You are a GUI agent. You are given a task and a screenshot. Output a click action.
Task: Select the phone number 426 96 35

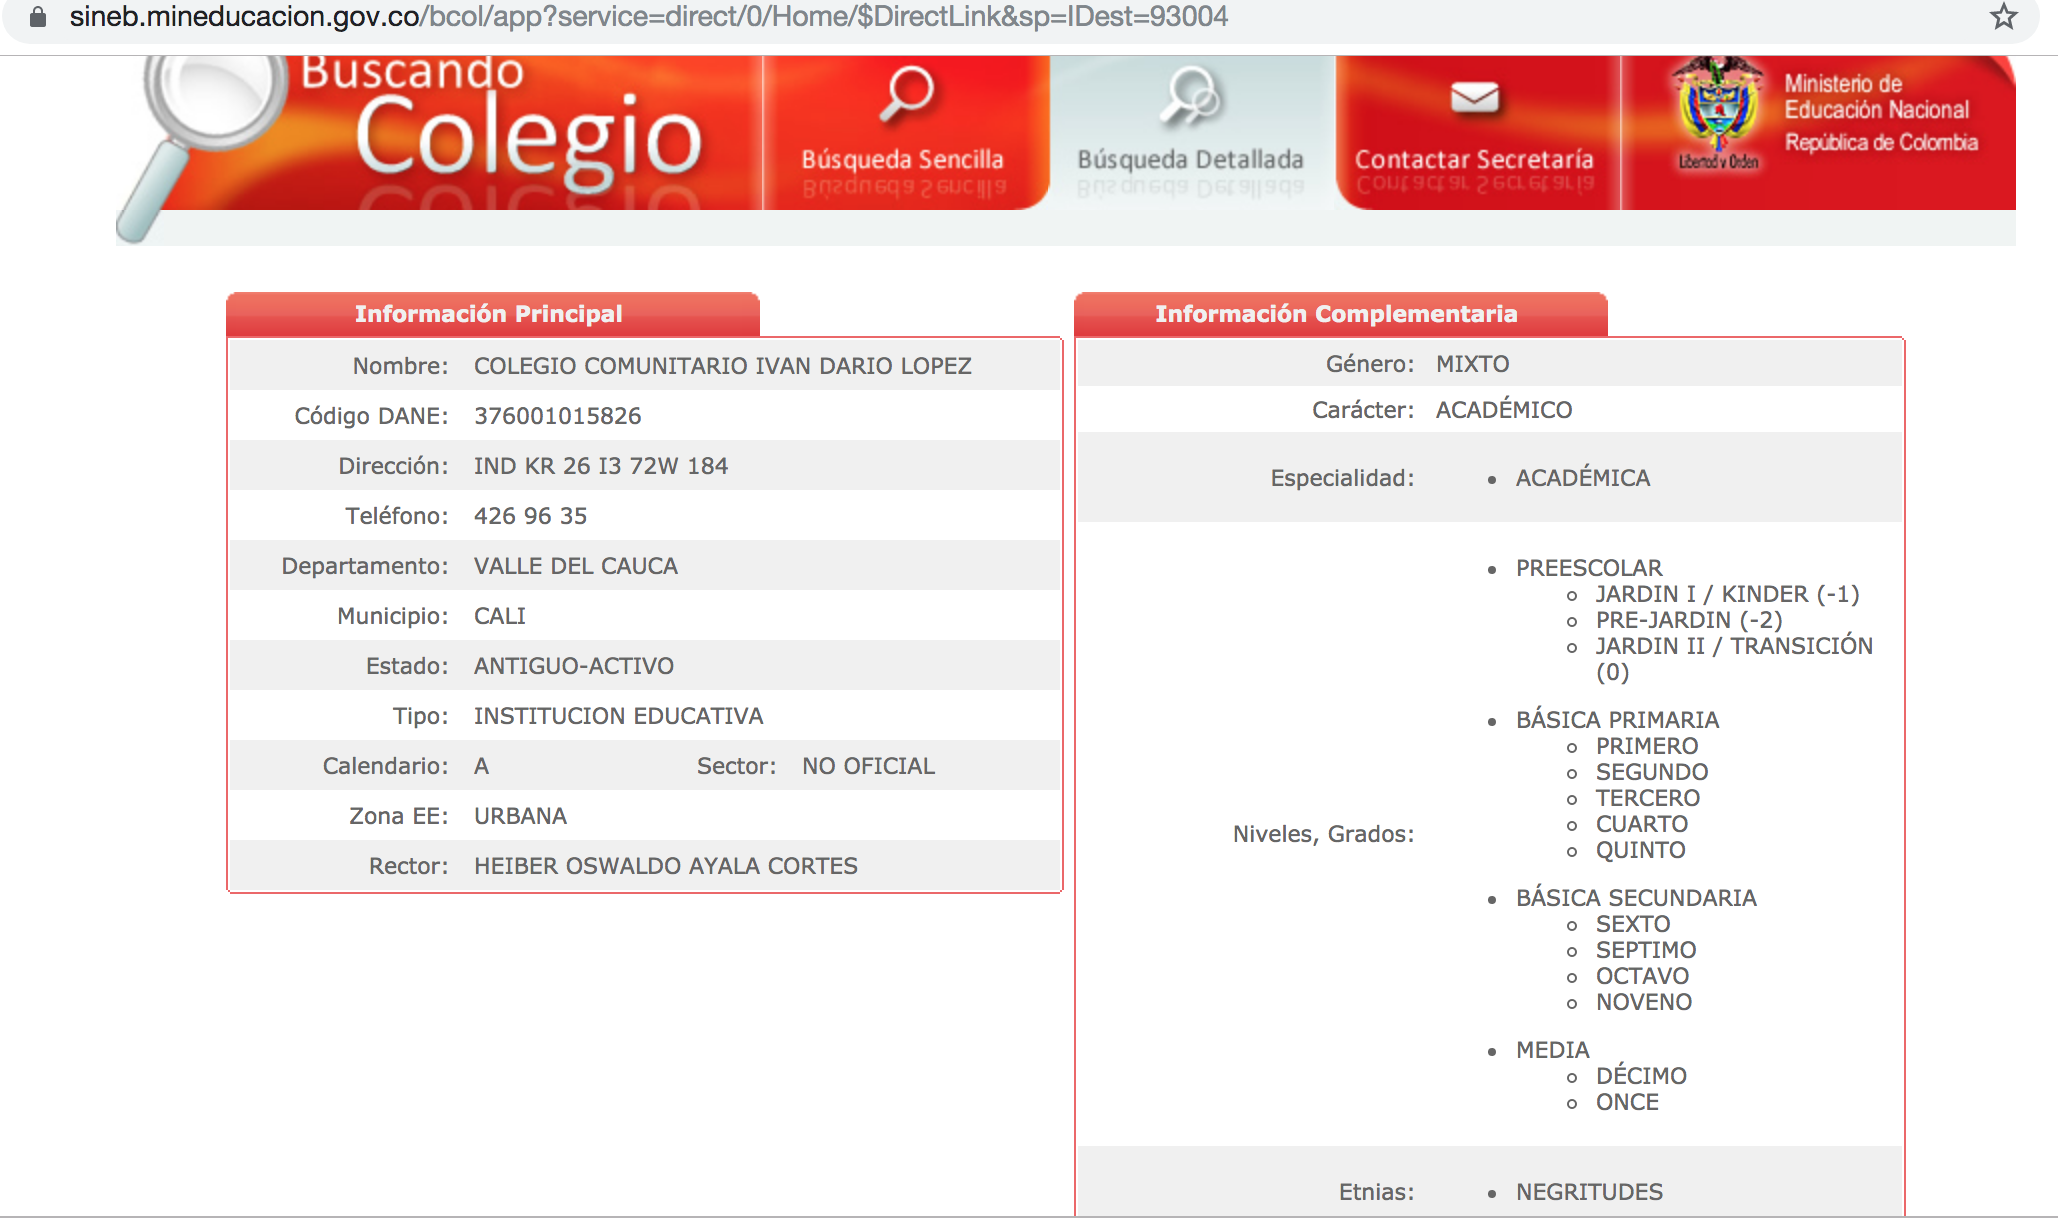pyautogui.click(x=530, y=516)
